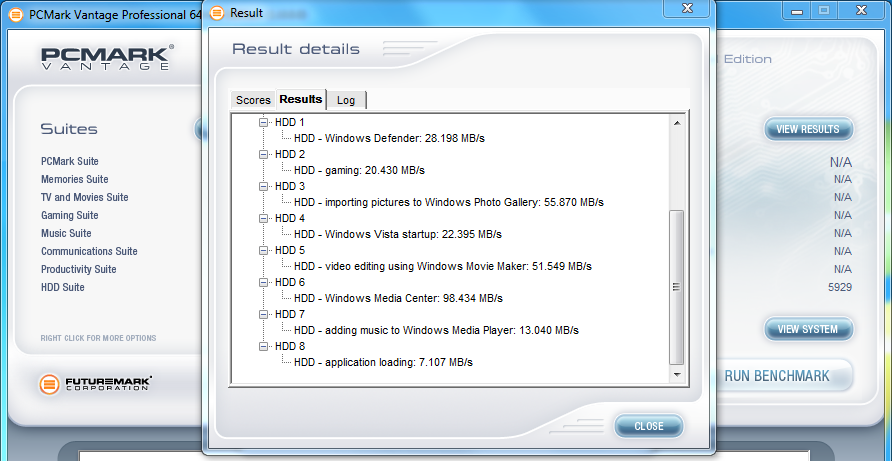Click the HDD 8 node label
Image resolution: width=892 pixels, height=461 pixels.
click(290, 346)
